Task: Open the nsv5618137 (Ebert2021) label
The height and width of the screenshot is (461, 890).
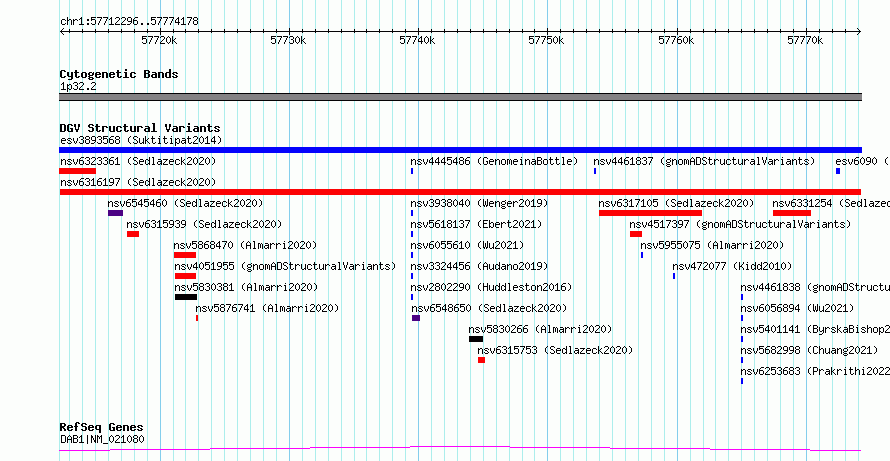Action: click(476, 224)
